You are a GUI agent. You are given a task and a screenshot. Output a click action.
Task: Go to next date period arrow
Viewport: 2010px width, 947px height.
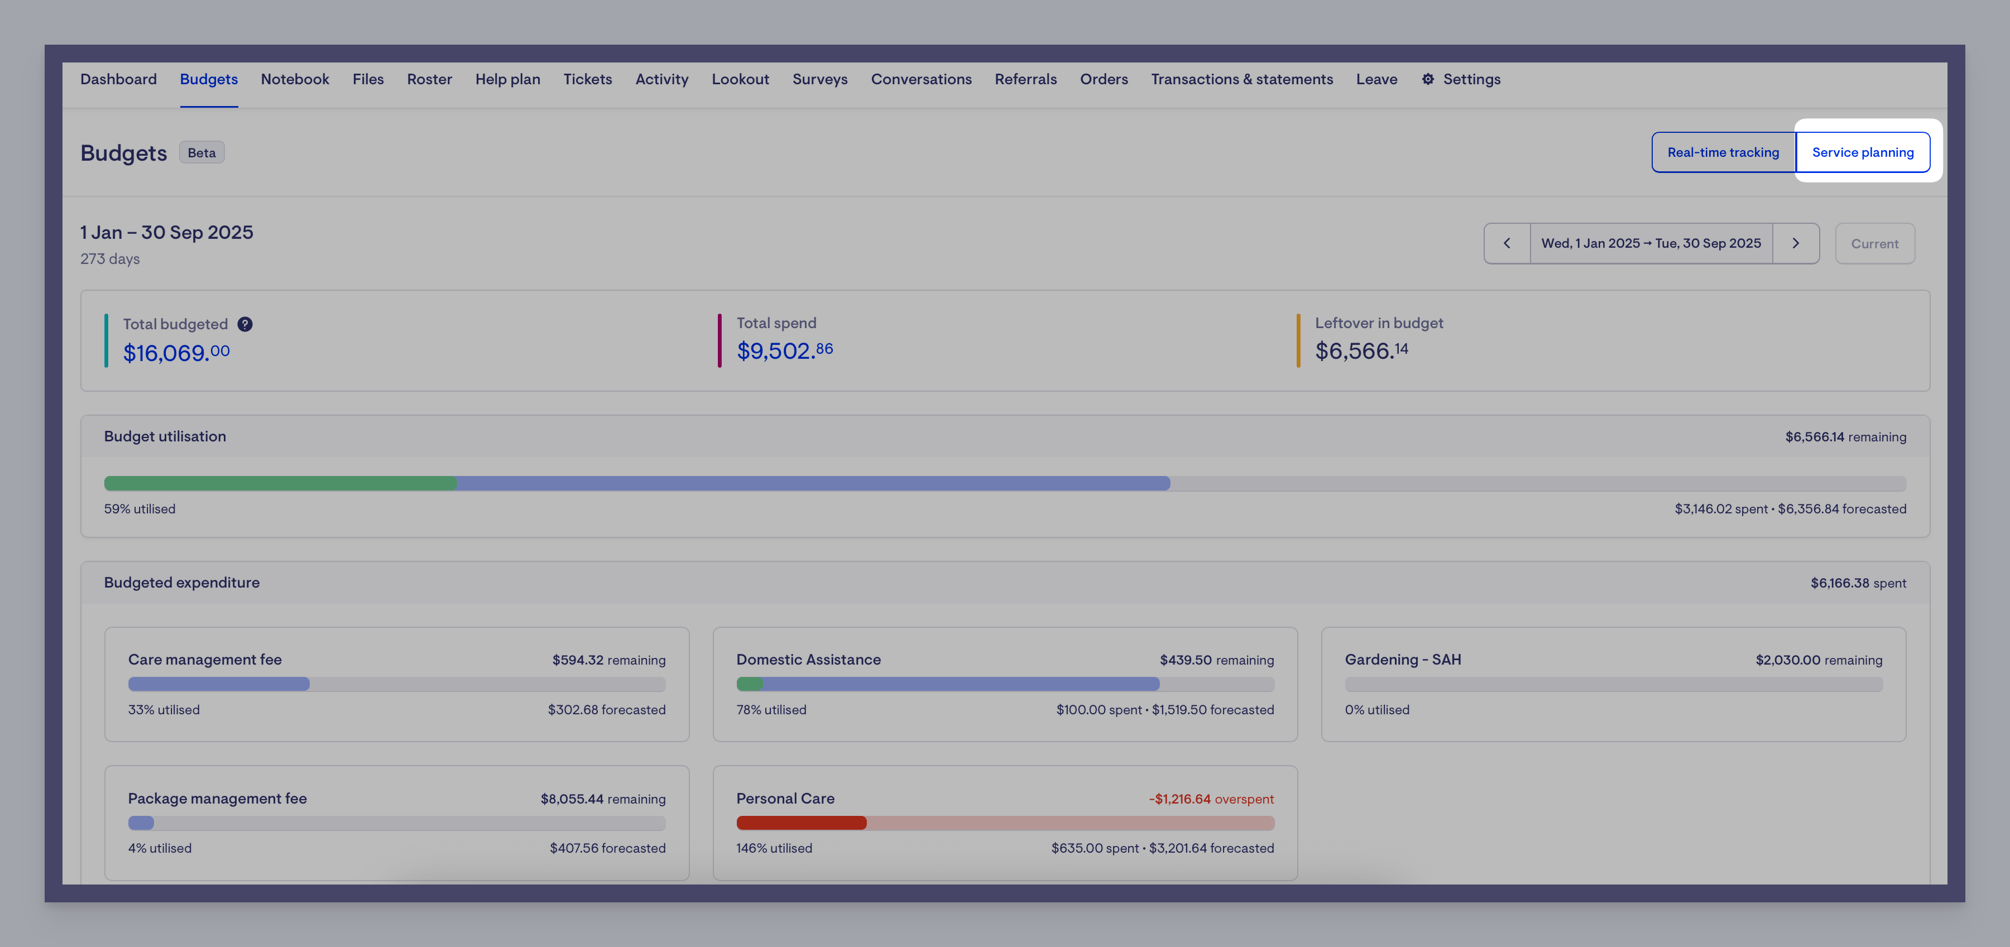click(x=1796, y=243)
